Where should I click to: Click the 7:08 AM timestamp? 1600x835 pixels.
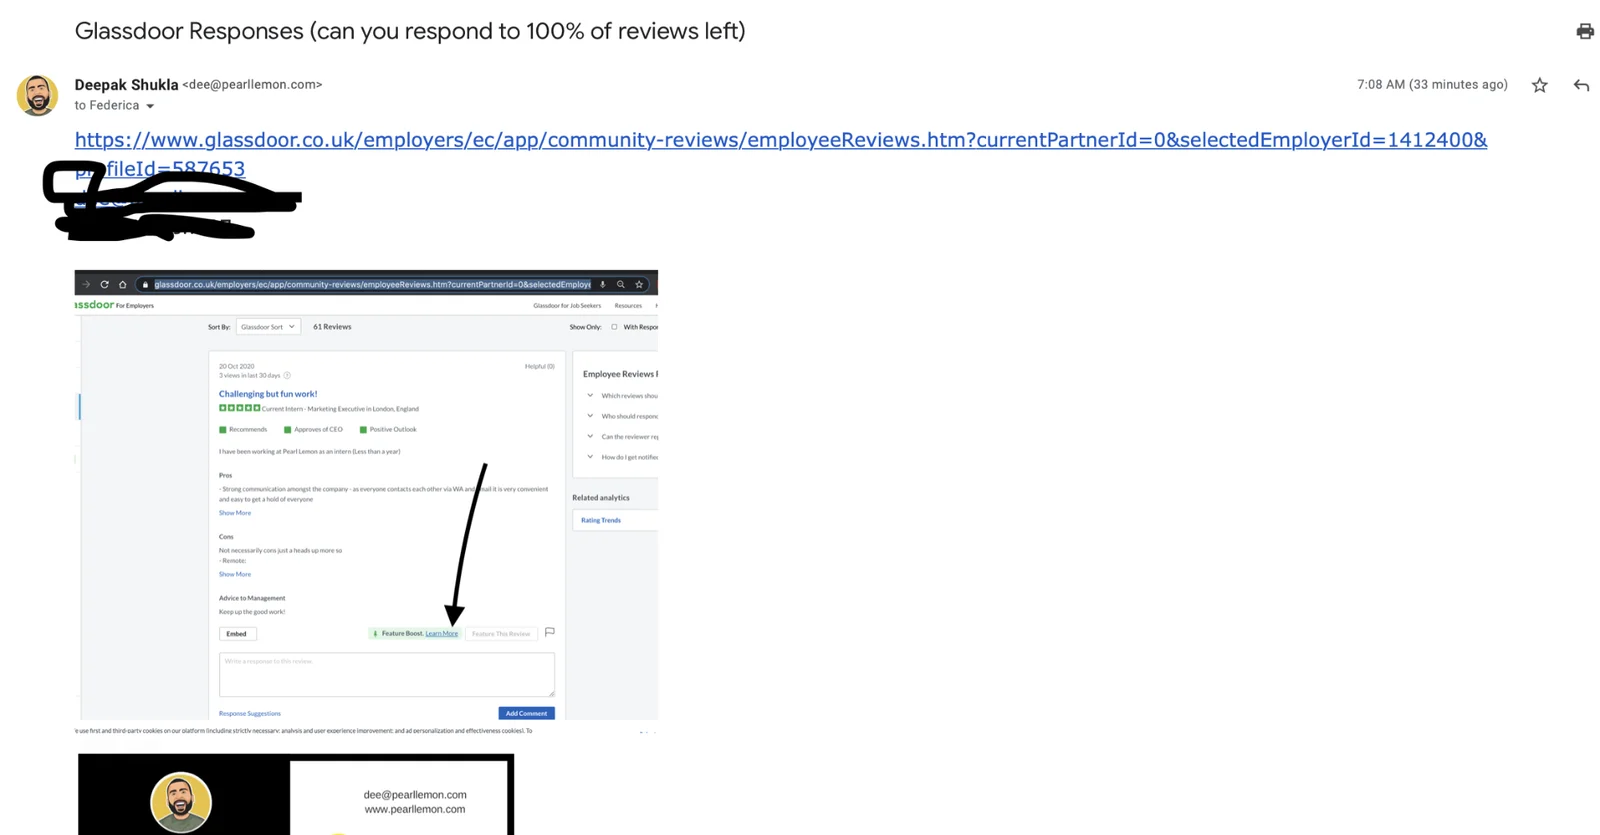click(x=1432, y=85)
